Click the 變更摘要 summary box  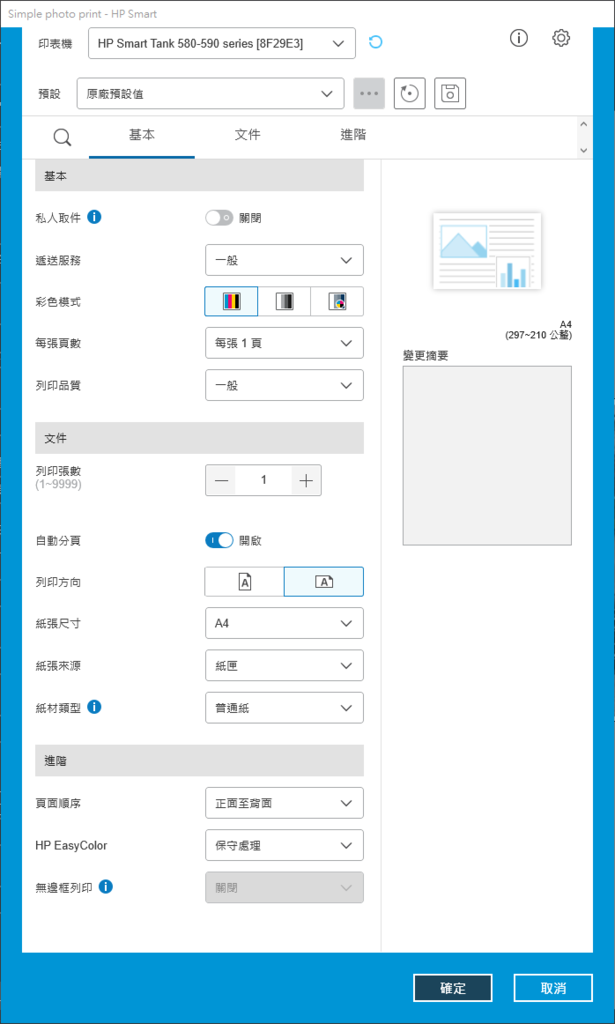(487, 455)
